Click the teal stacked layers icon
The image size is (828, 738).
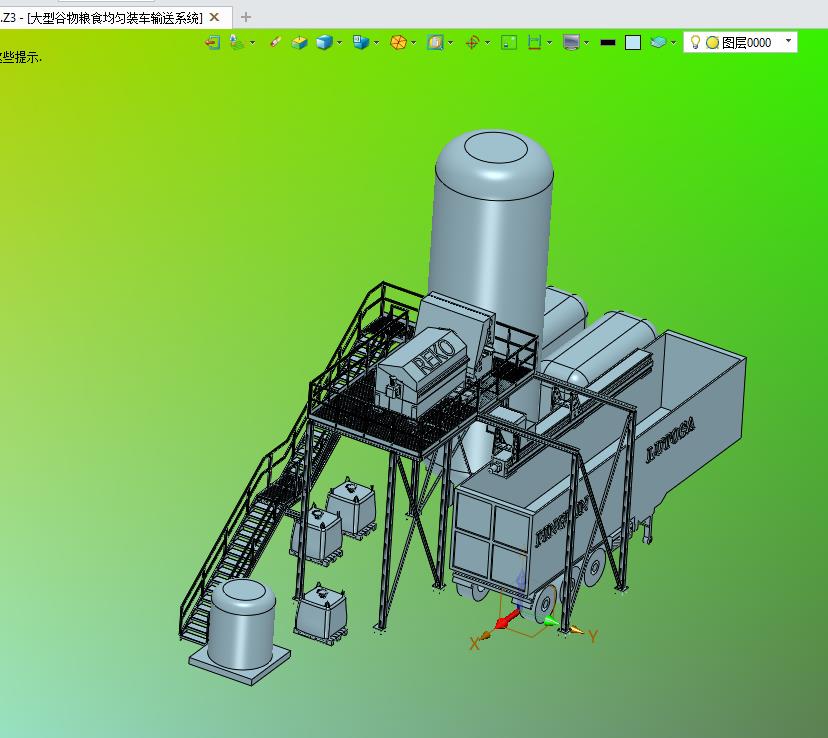(x=658, y=42)
